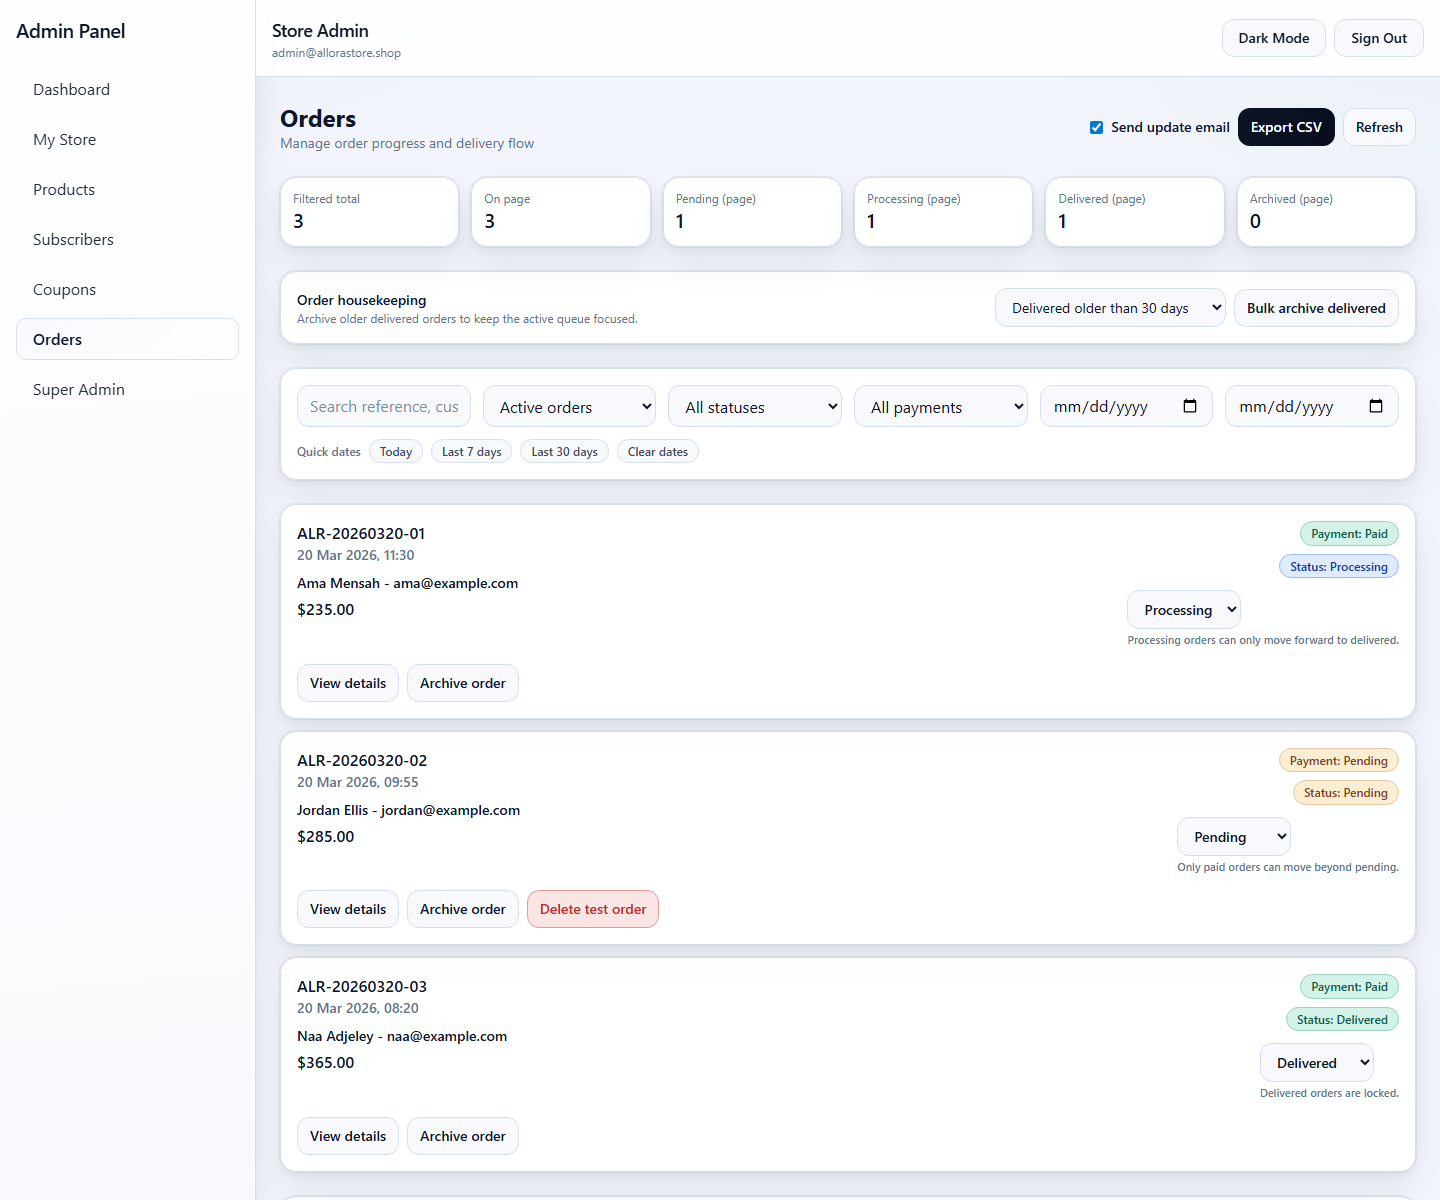Change status dropdown on order ALR-20260320-01
The width and height of the screenshot is (1440, 1200).
[x=1184, y=609]
